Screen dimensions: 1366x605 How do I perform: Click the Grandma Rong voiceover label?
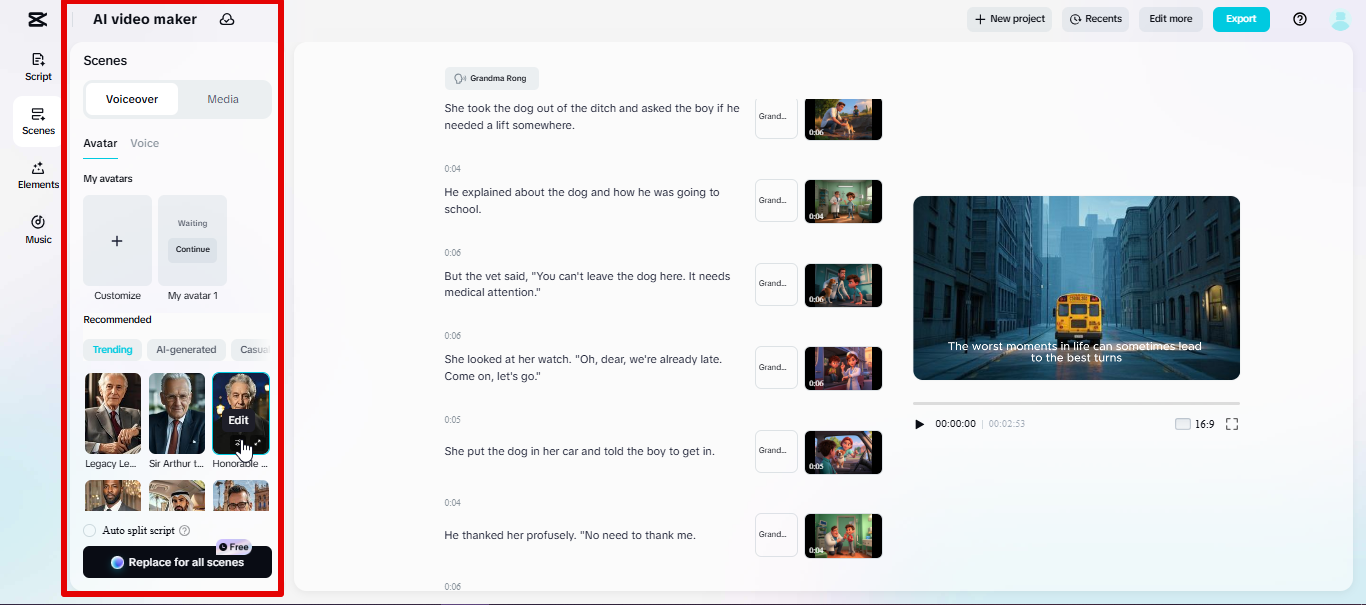(x=491, y=78)
